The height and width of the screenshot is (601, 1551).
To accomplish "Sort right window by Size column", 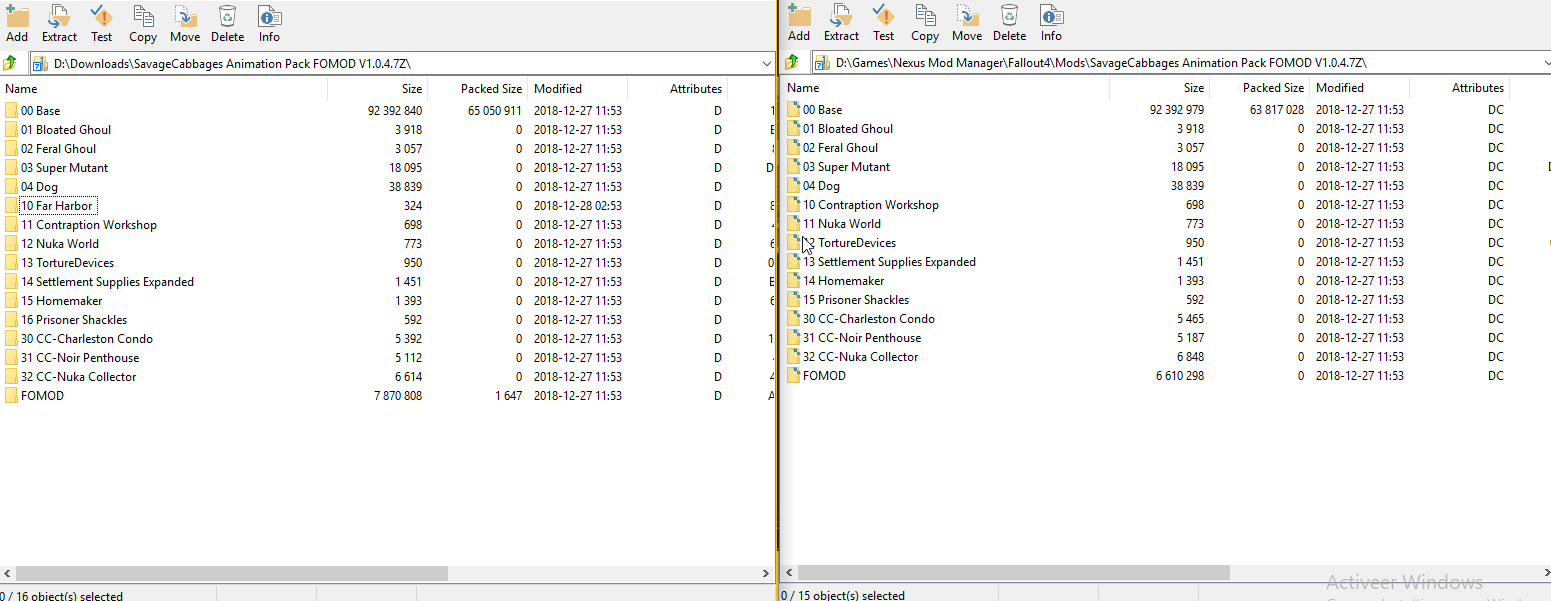I will (x=1160, y=88).
